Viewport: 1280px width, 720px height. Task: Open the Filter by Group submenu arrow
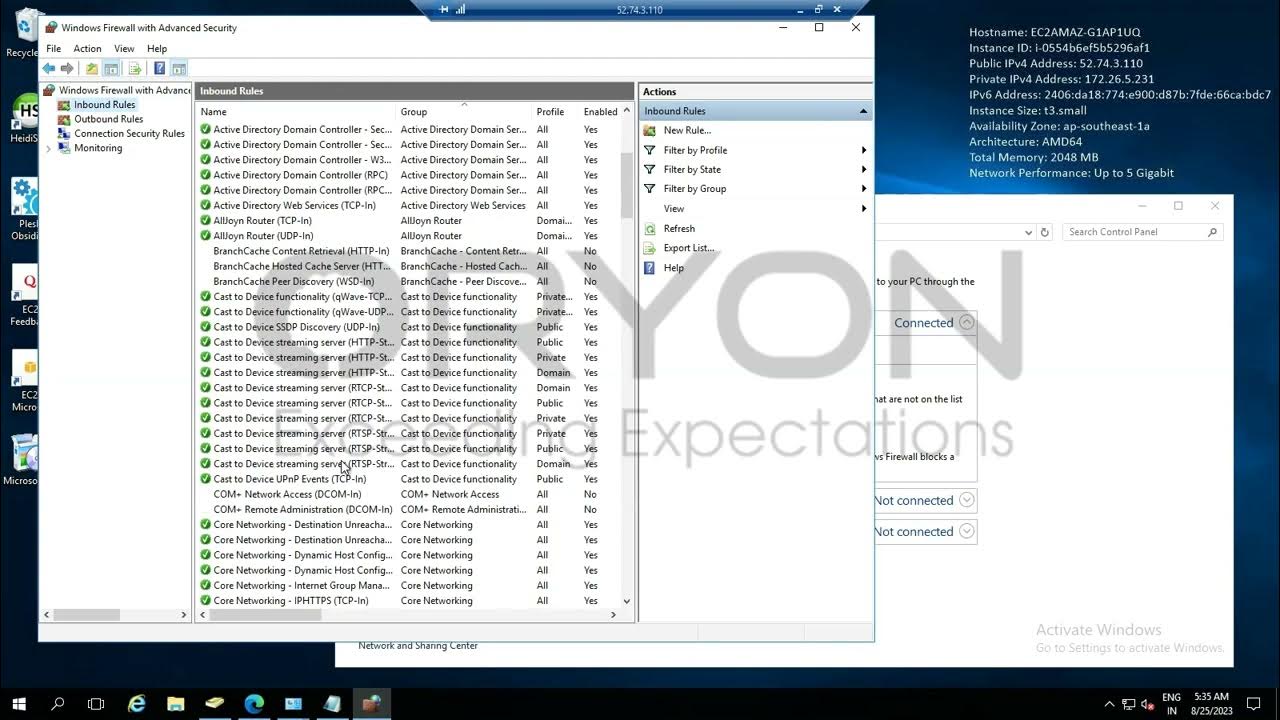(x=864, y=189)
